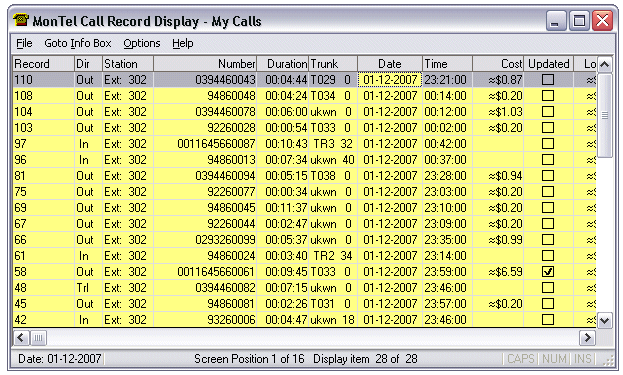Viewport: 623px width, 375px height.
Task: Click the NUM indicator in status bar
Action: [554, 359]
